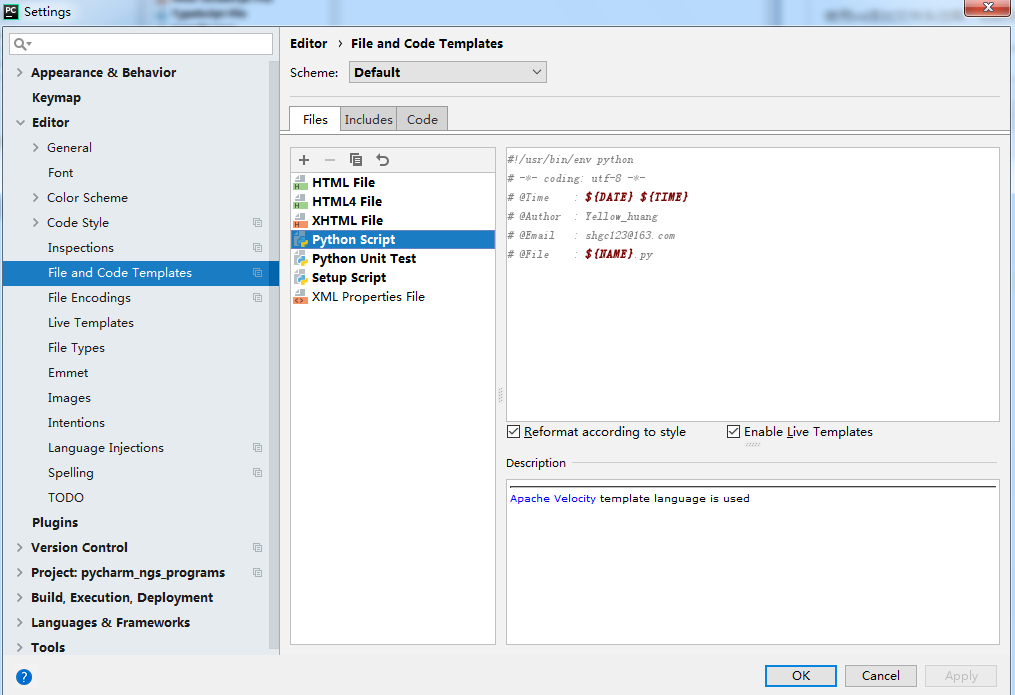Expand the Color Scheme node

click(x=36, y=197)
